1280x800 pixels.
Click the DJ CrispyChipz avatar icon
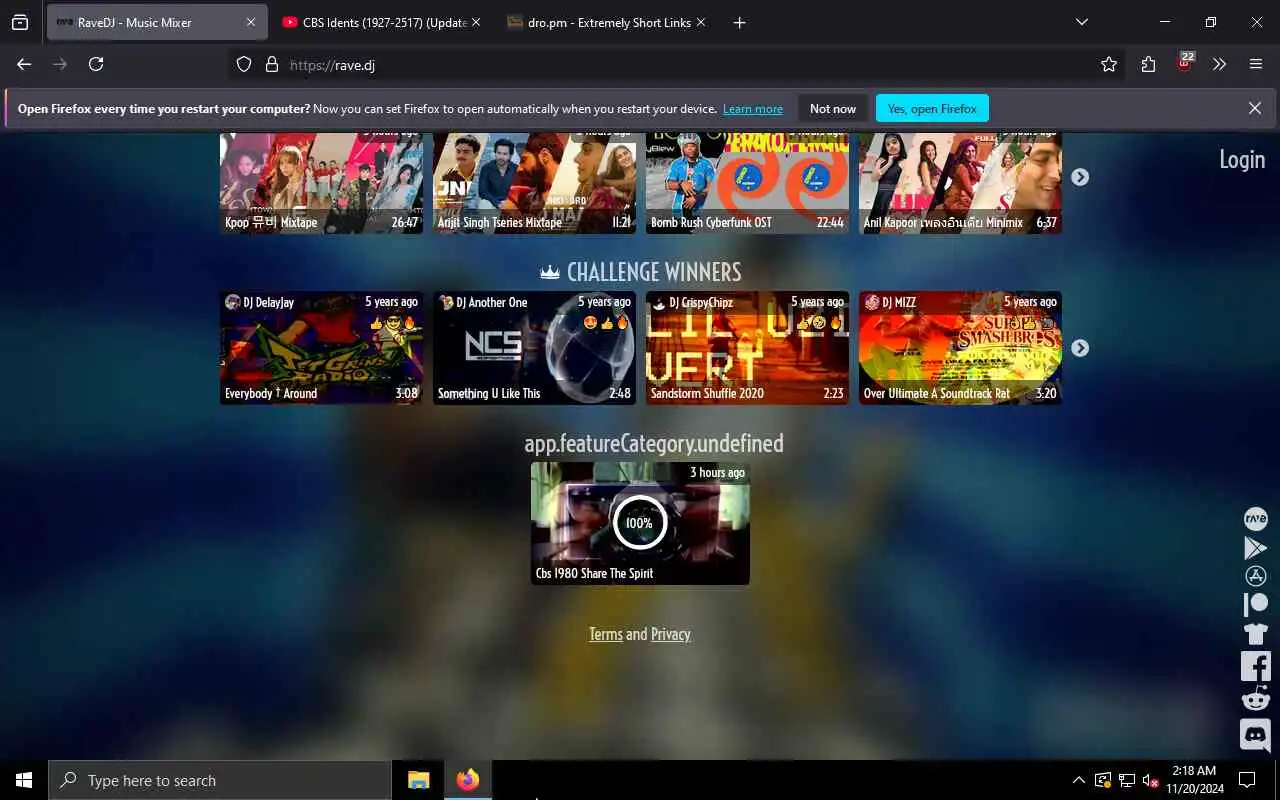(x=659, y=302)
